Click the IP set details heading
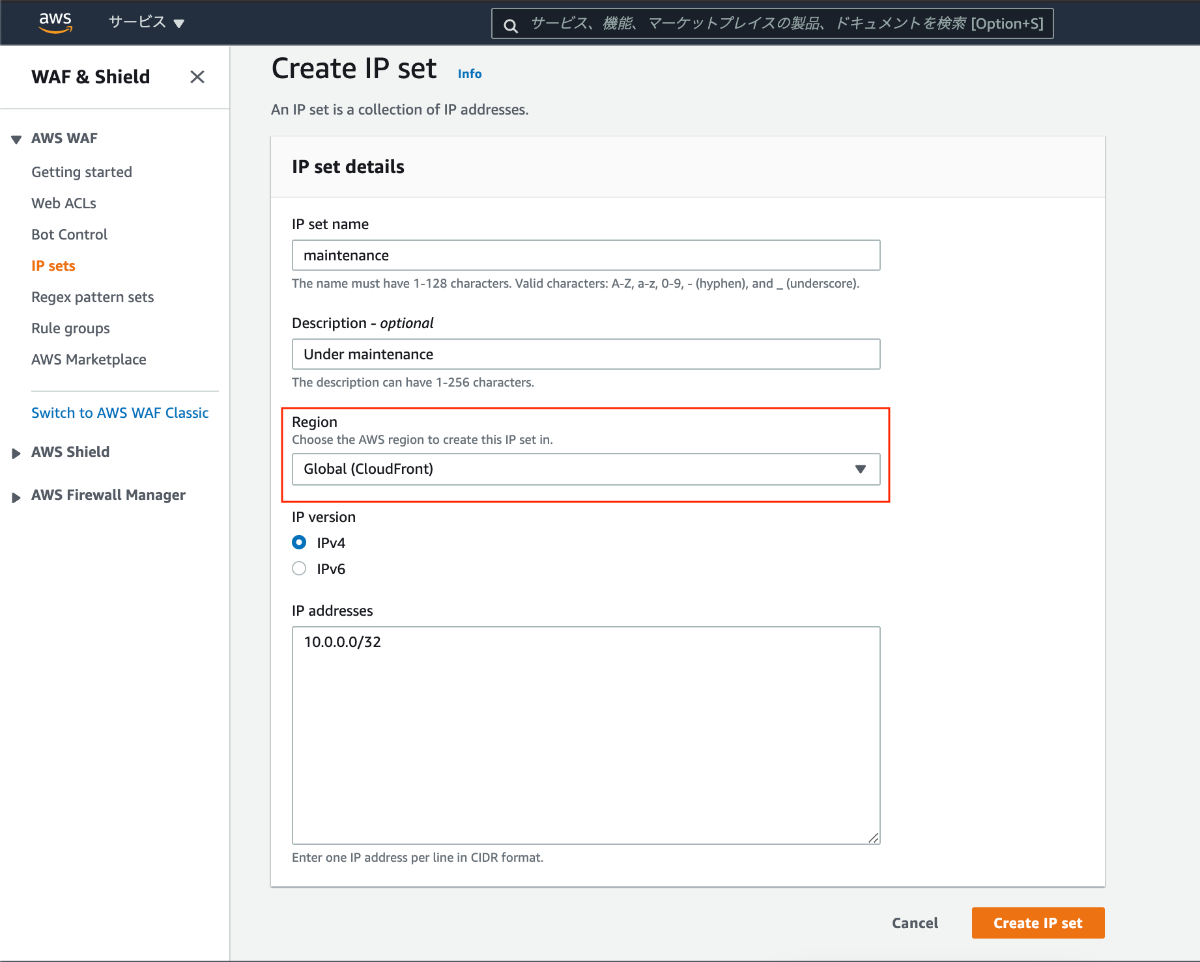The height and width of the screenshot is (962, 1200). click(348, 167)
